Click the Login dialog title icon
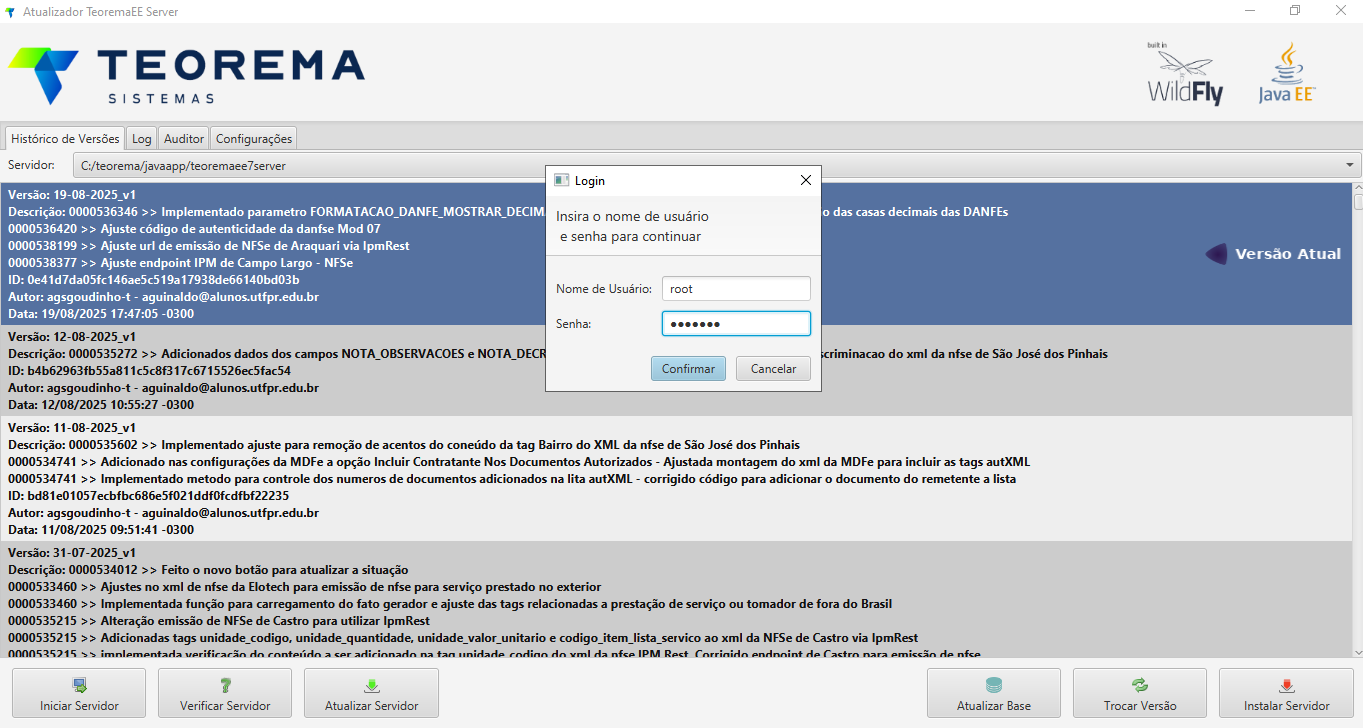 pyautogui.click(x=561, y=181)
